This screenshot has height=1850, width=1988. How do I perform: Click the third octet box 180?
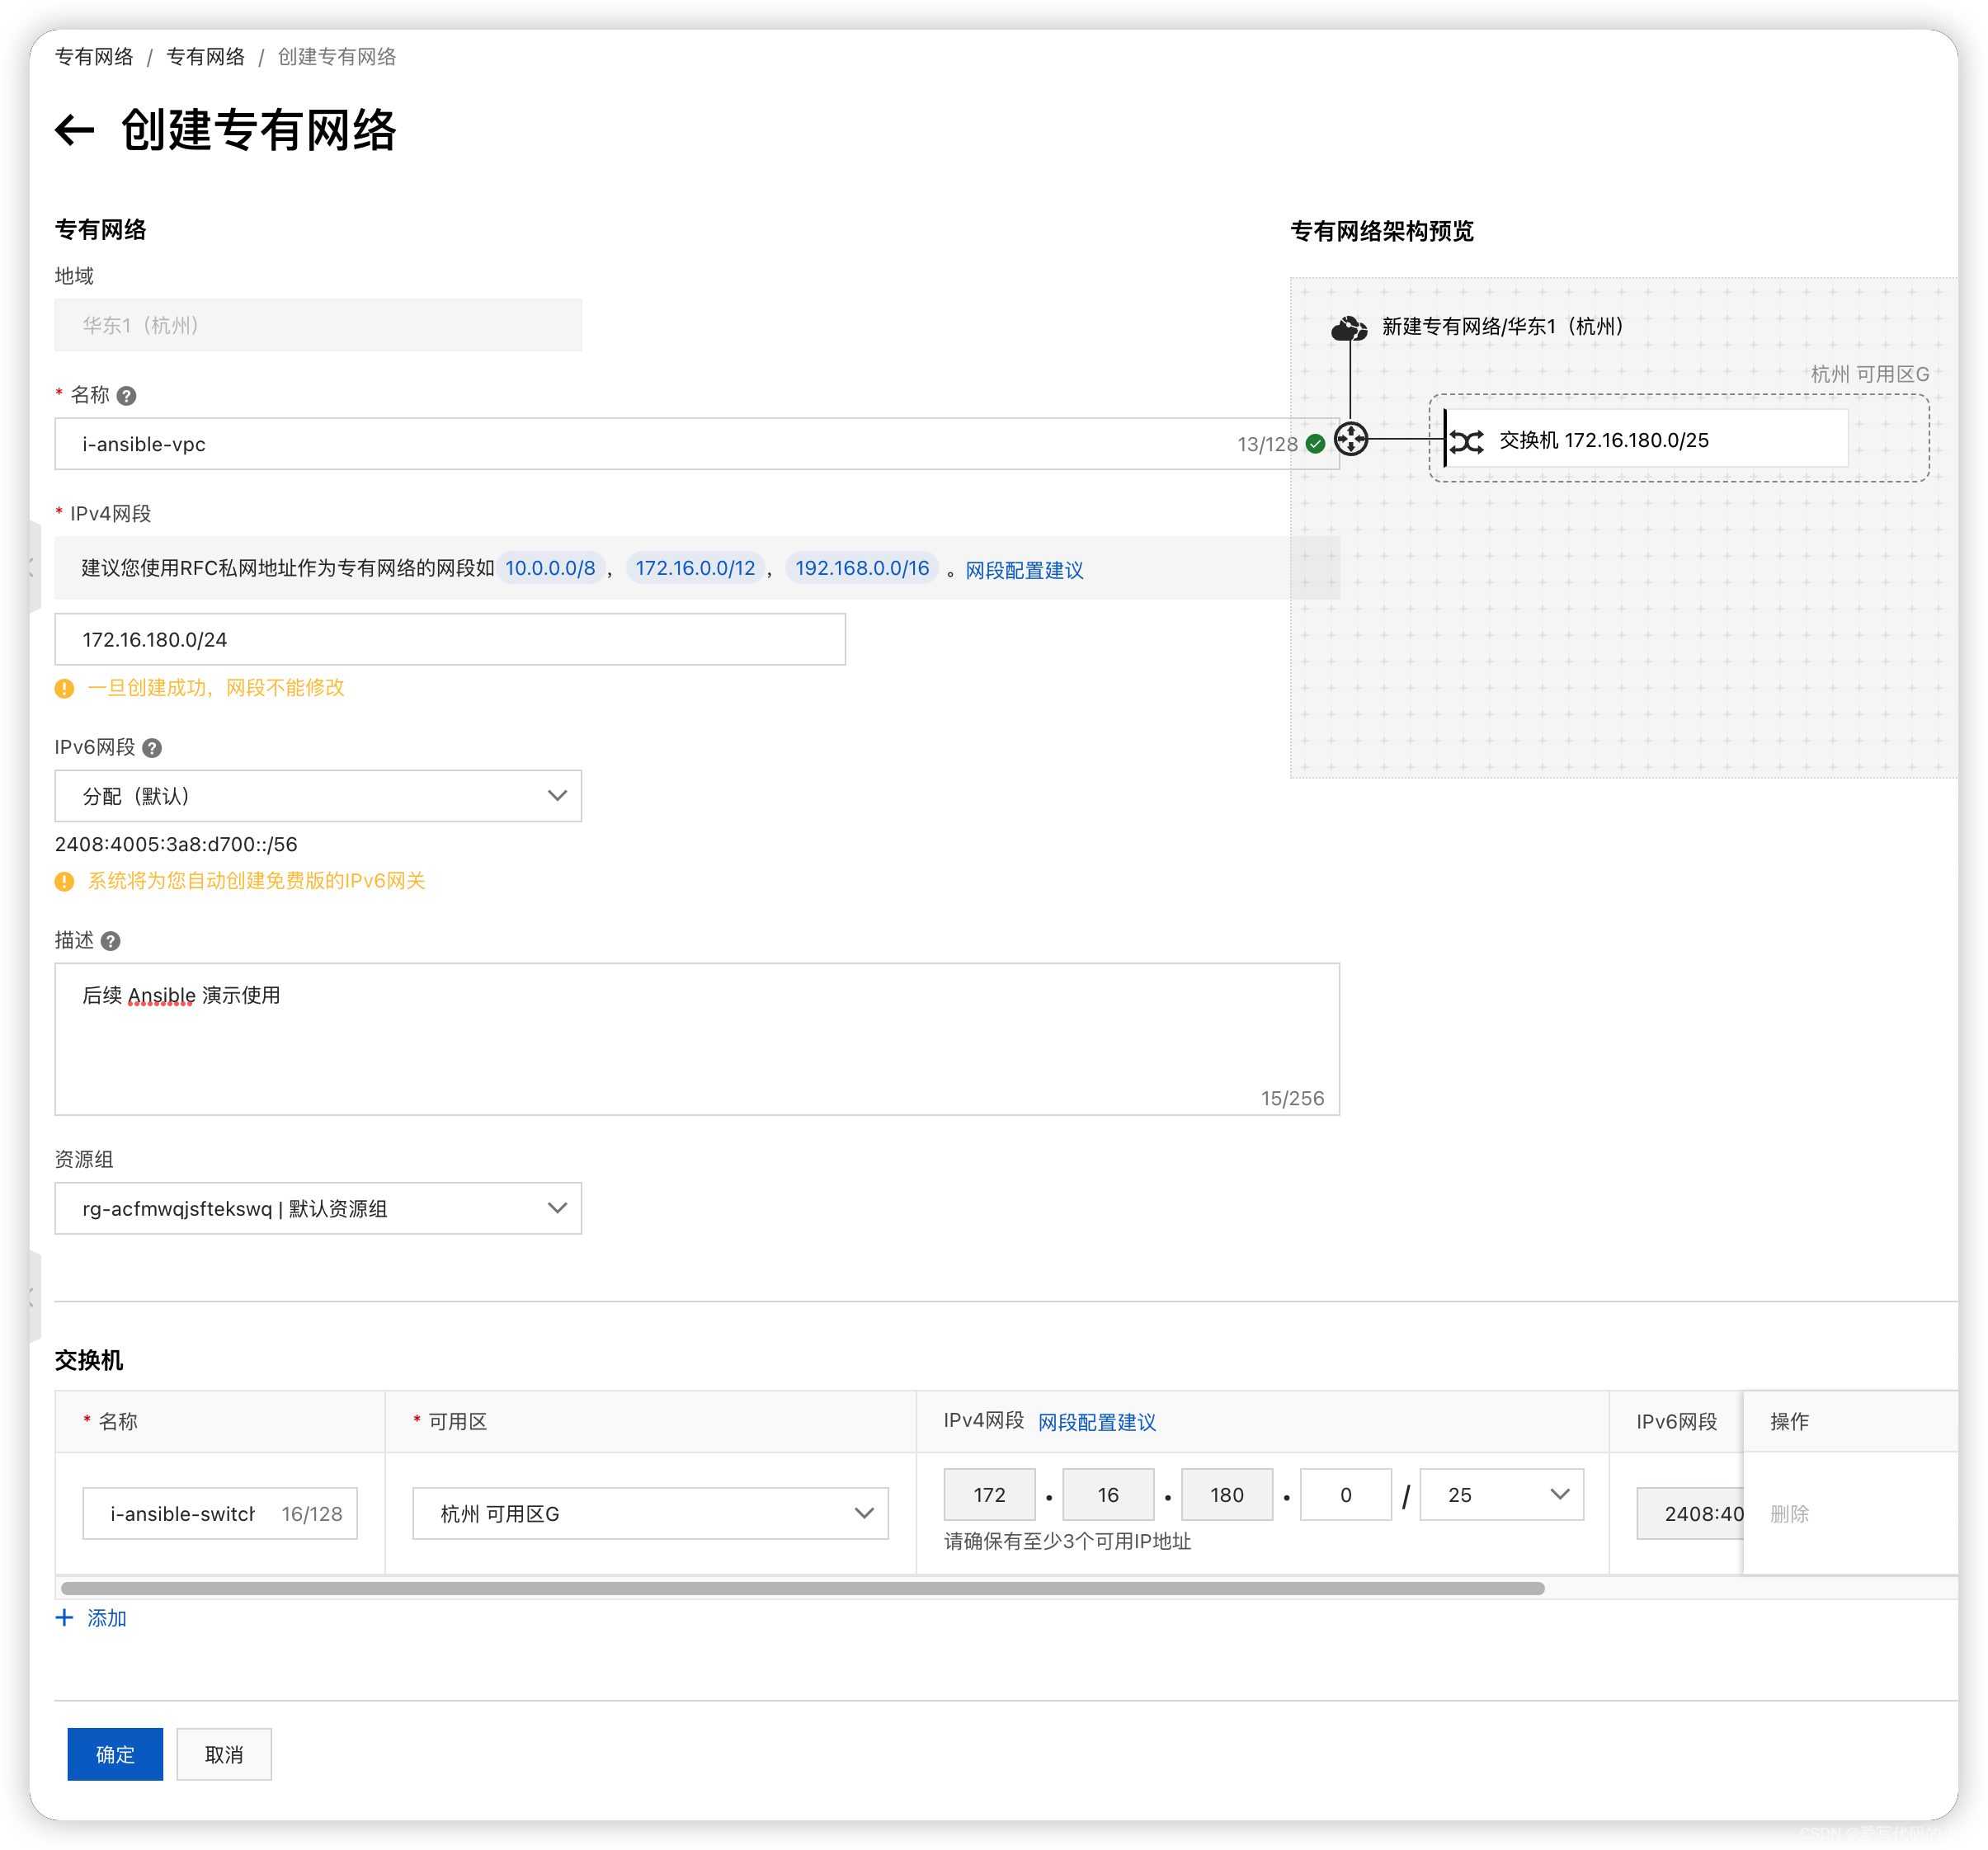[1227, 1495]
